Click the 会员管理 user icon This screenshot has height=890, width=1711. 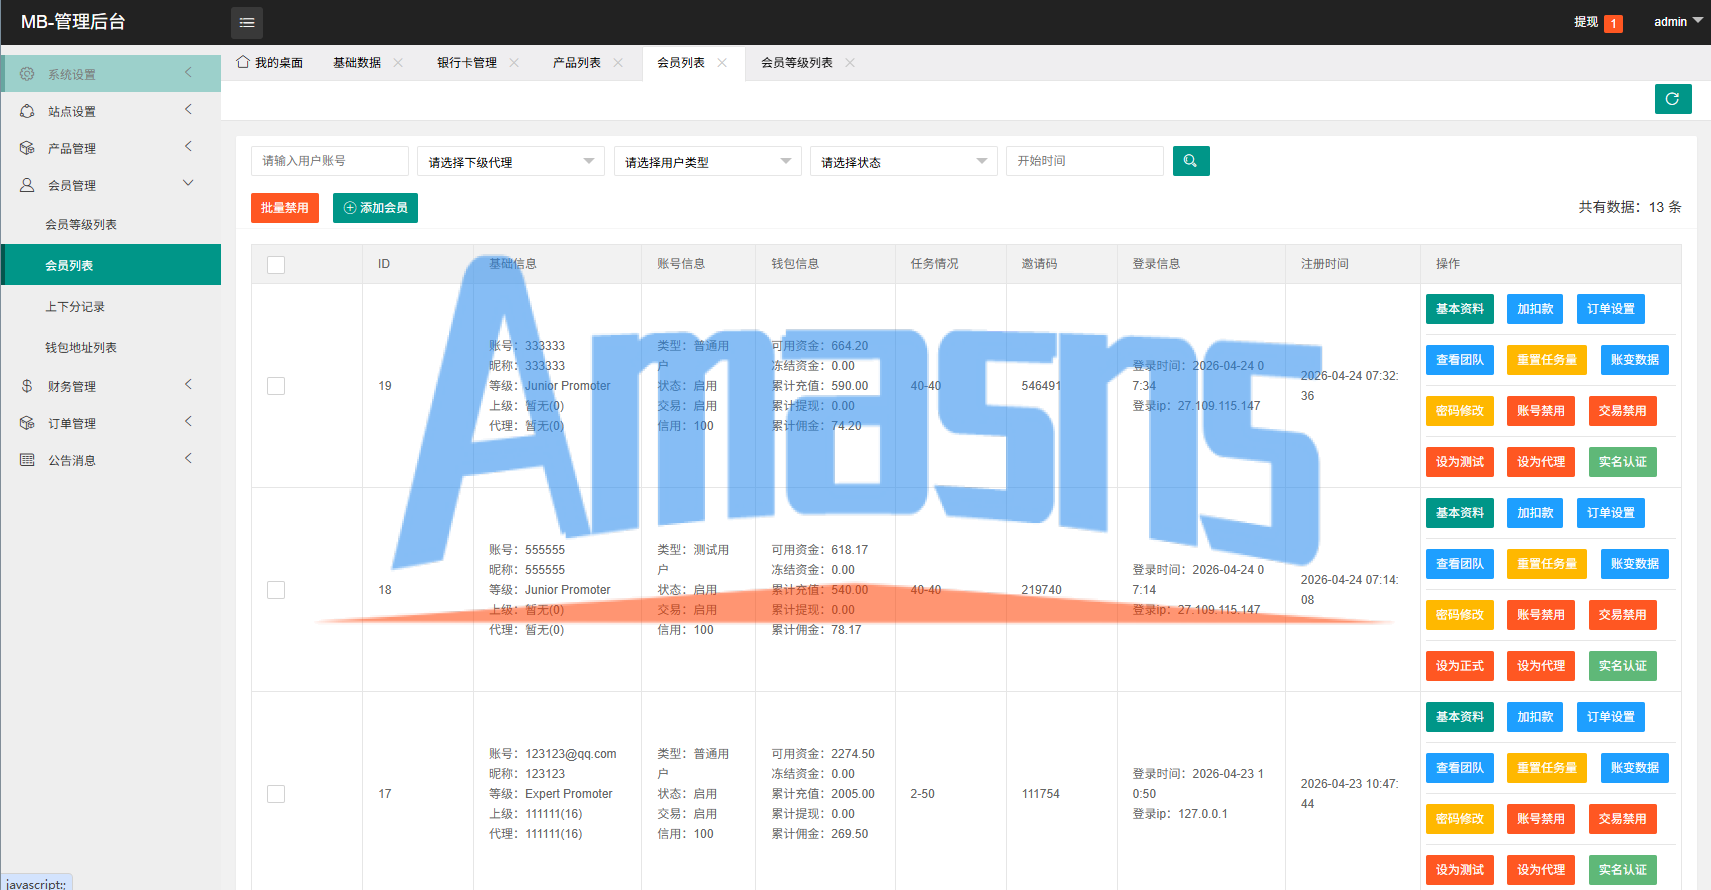27,185
